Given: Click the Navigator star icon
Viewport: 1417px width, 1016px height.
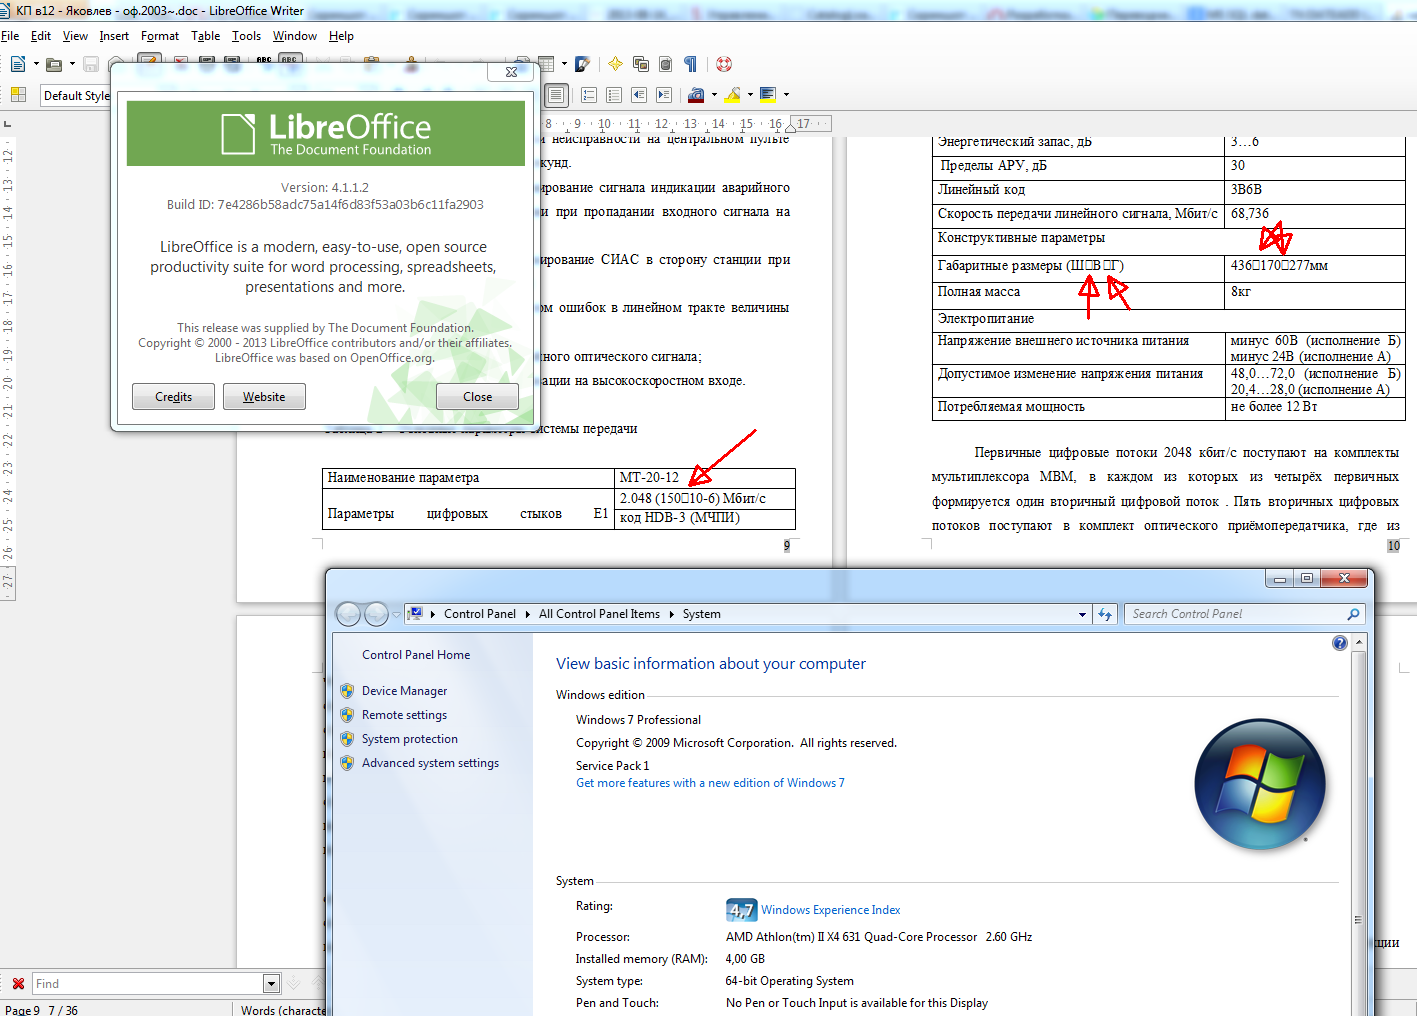Looking at the screenshot, I should tap(615, 64).
